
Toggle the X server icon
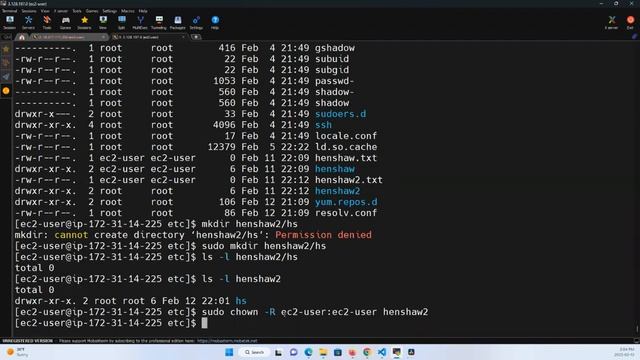click(x=611, y=22)
